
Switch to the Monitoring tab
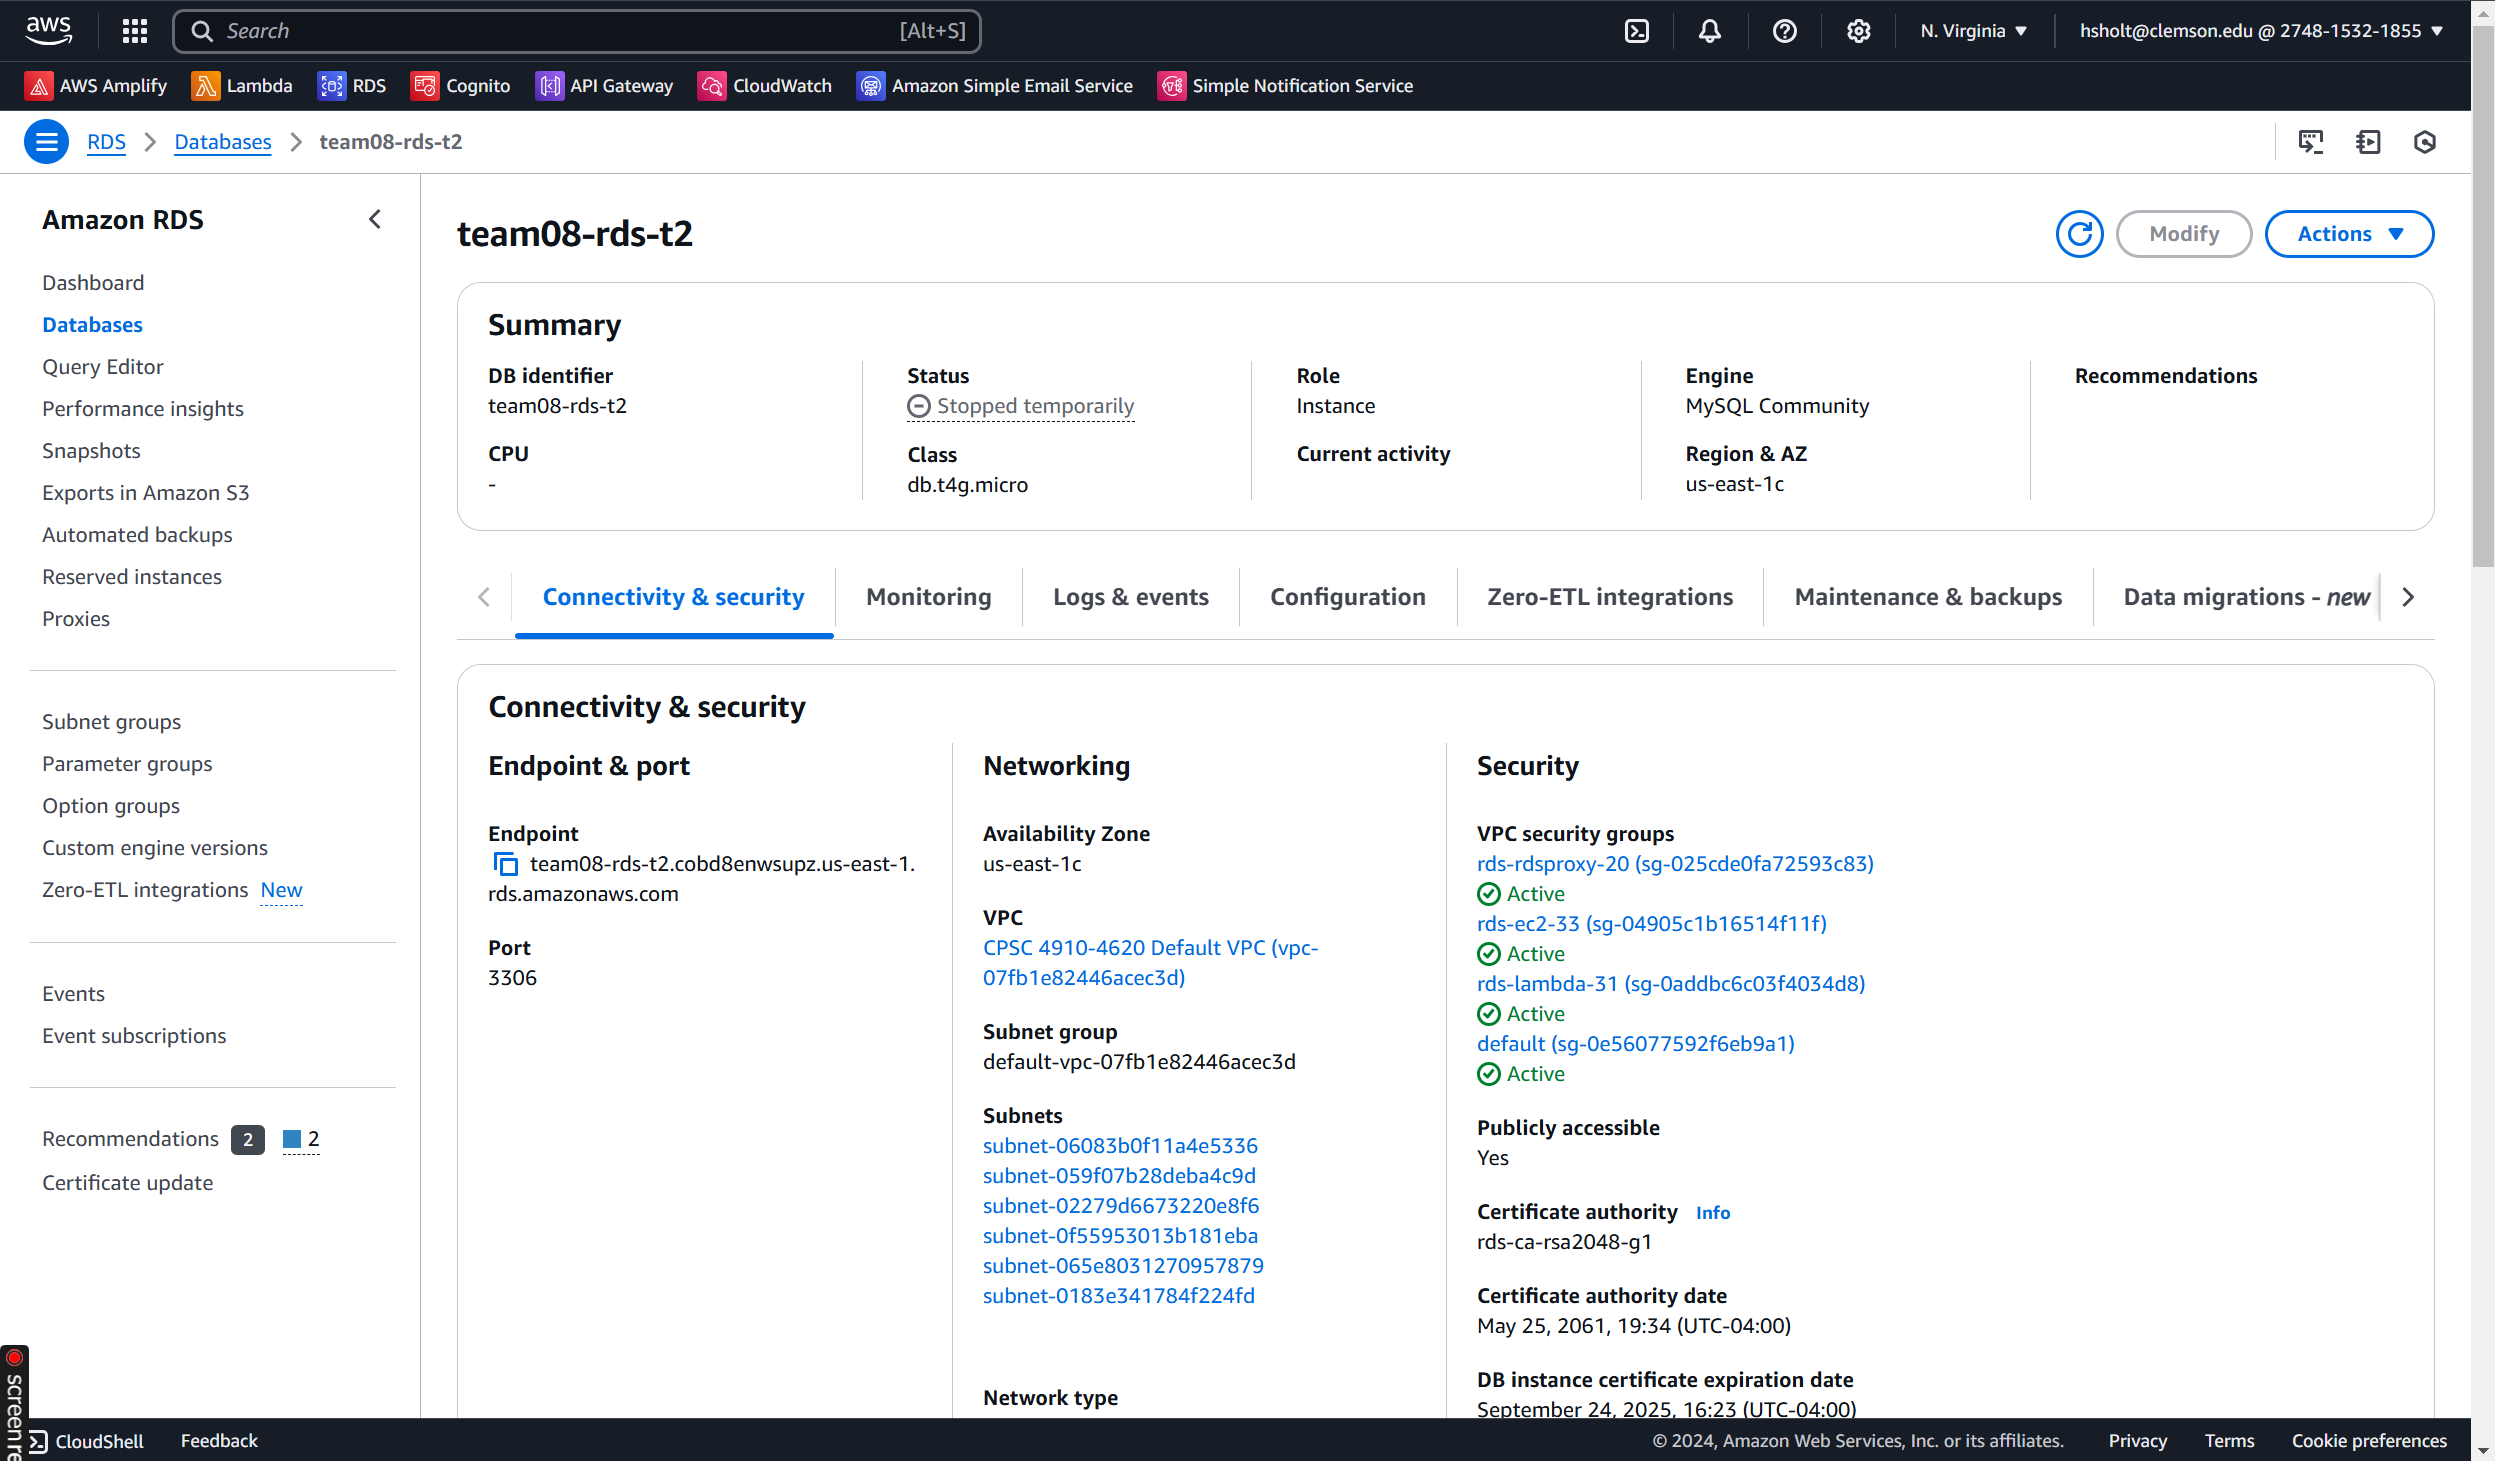pyautogui.click(x=928, y=597)
